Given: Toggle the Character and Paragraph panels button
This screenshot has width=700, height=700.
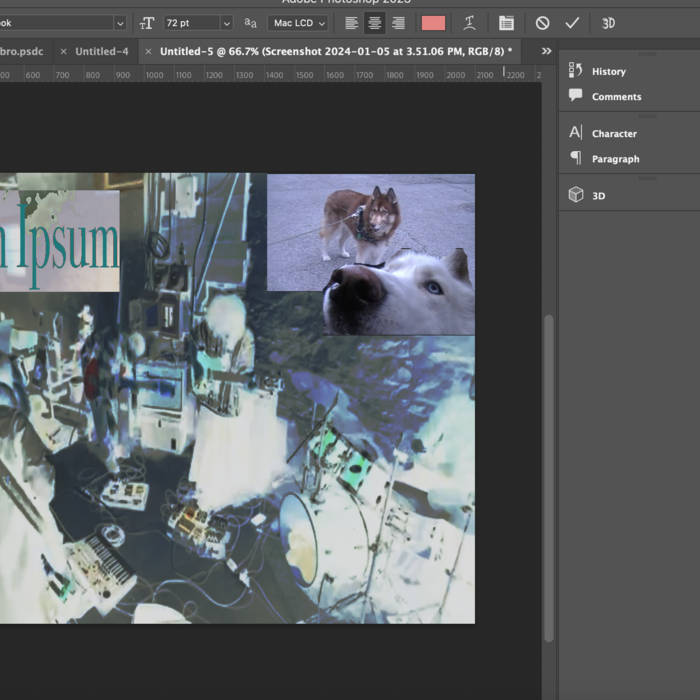Looking at the screenshot, I should coord(506,23).
